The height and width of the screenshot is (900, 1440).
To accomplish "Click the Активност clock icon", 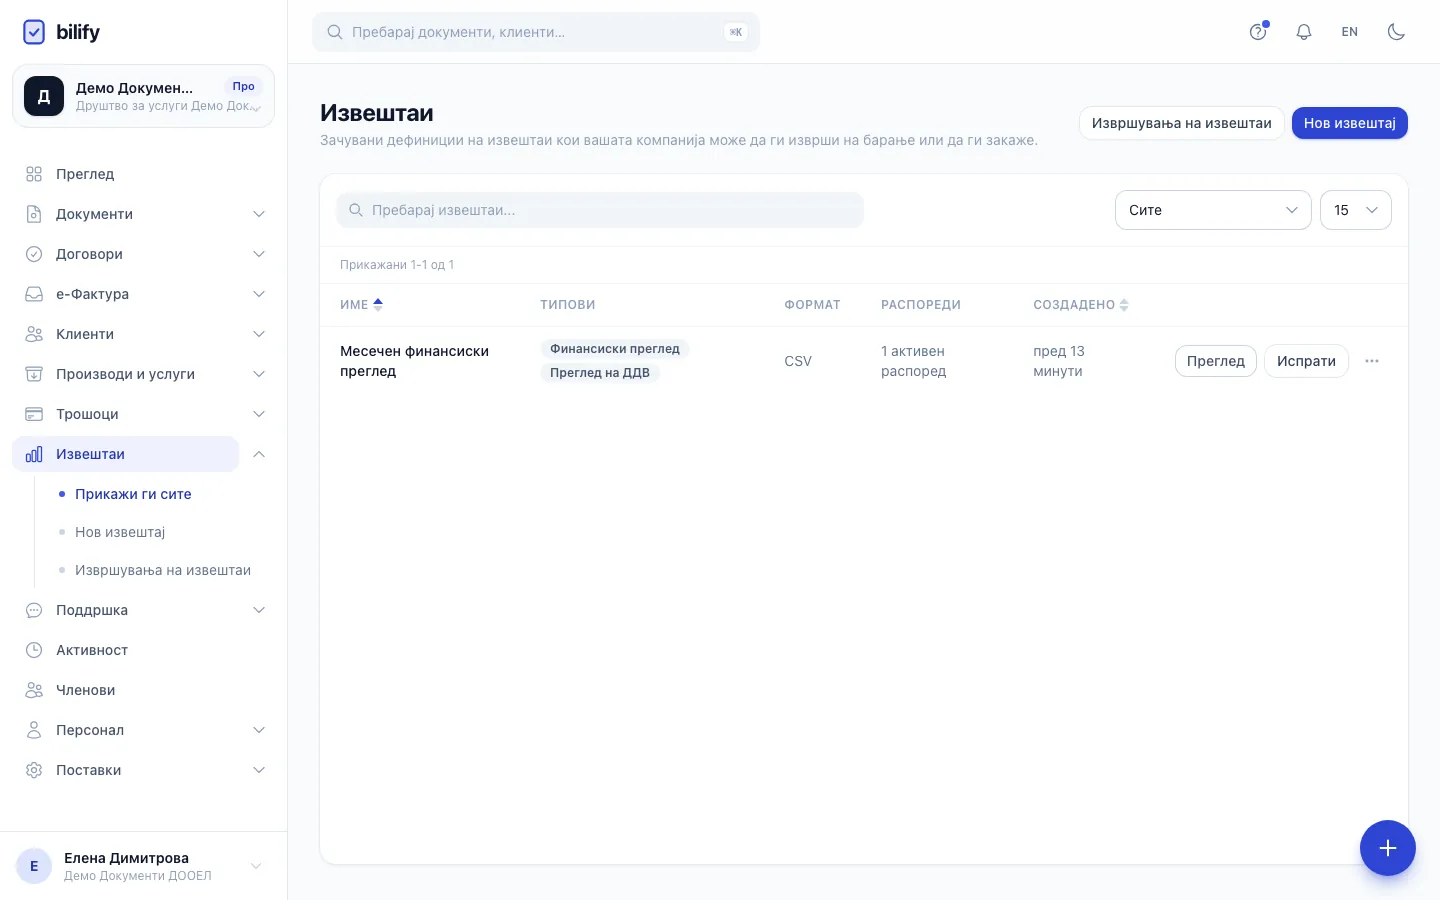I will point(34,650).
